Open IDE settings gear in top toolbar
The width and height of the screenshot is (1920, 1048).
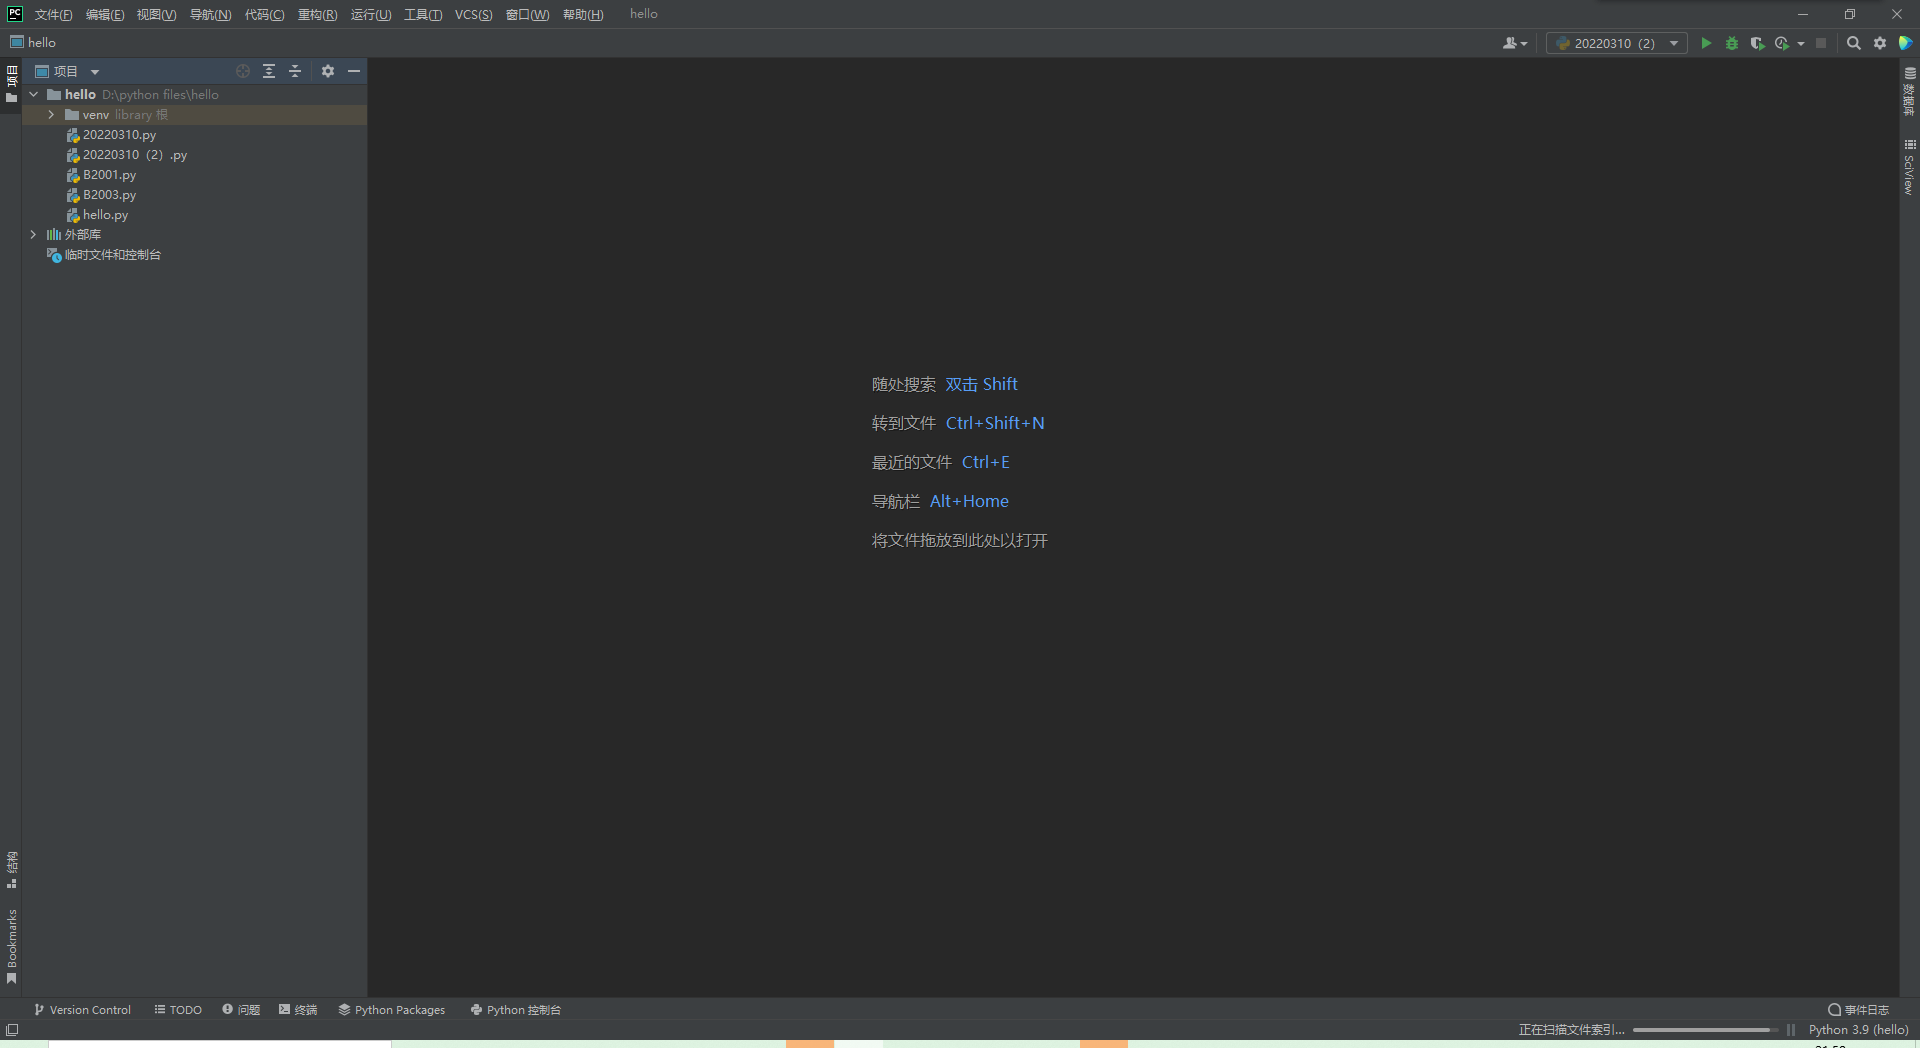1880,43
